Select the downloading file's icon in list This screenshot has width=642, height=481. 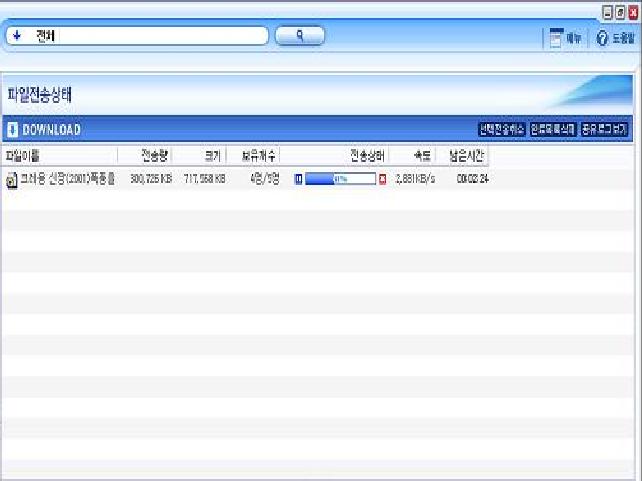[11, 180]
